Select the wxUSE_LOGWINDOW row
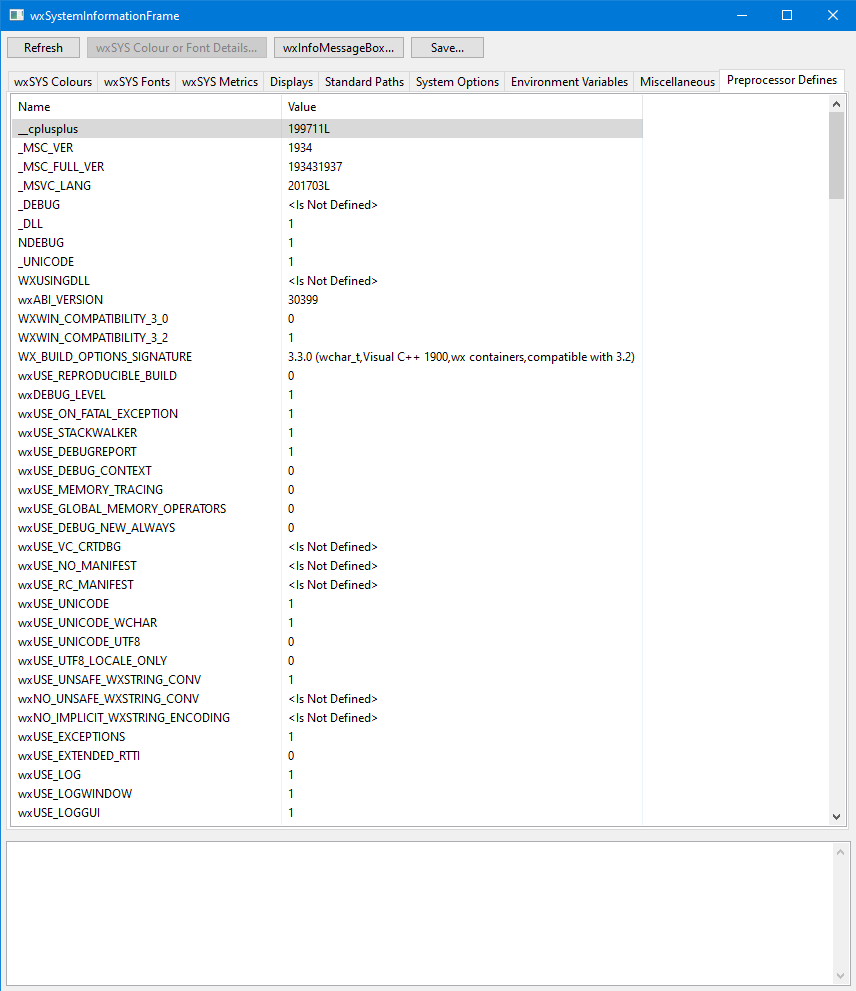Viewport: 856px width, 991px height. pyautogui.click(x=327, y=794)
